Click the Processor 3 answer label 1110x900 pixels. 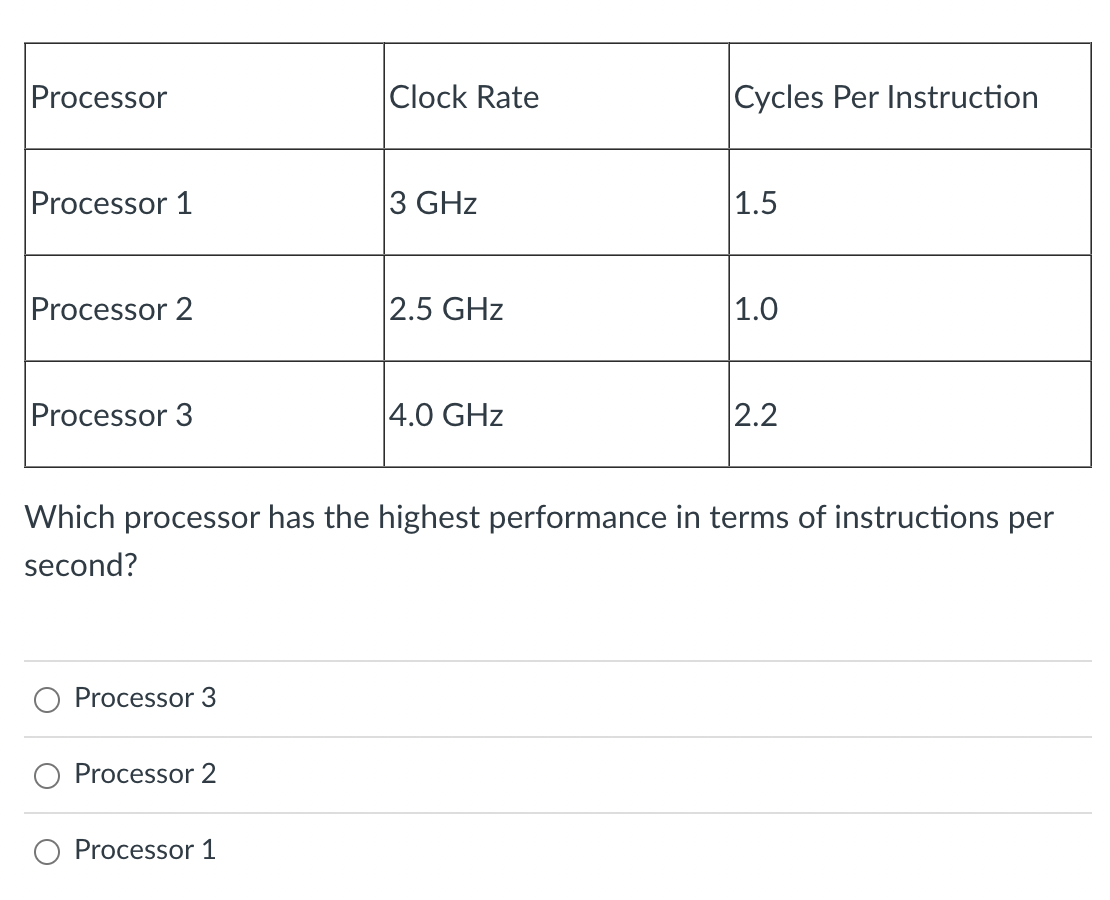coord(144,699)
